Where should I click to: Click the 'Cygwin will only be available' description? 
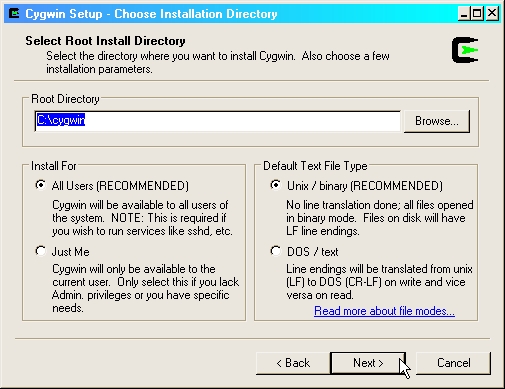pyautogui.click(x=146, y=289)
